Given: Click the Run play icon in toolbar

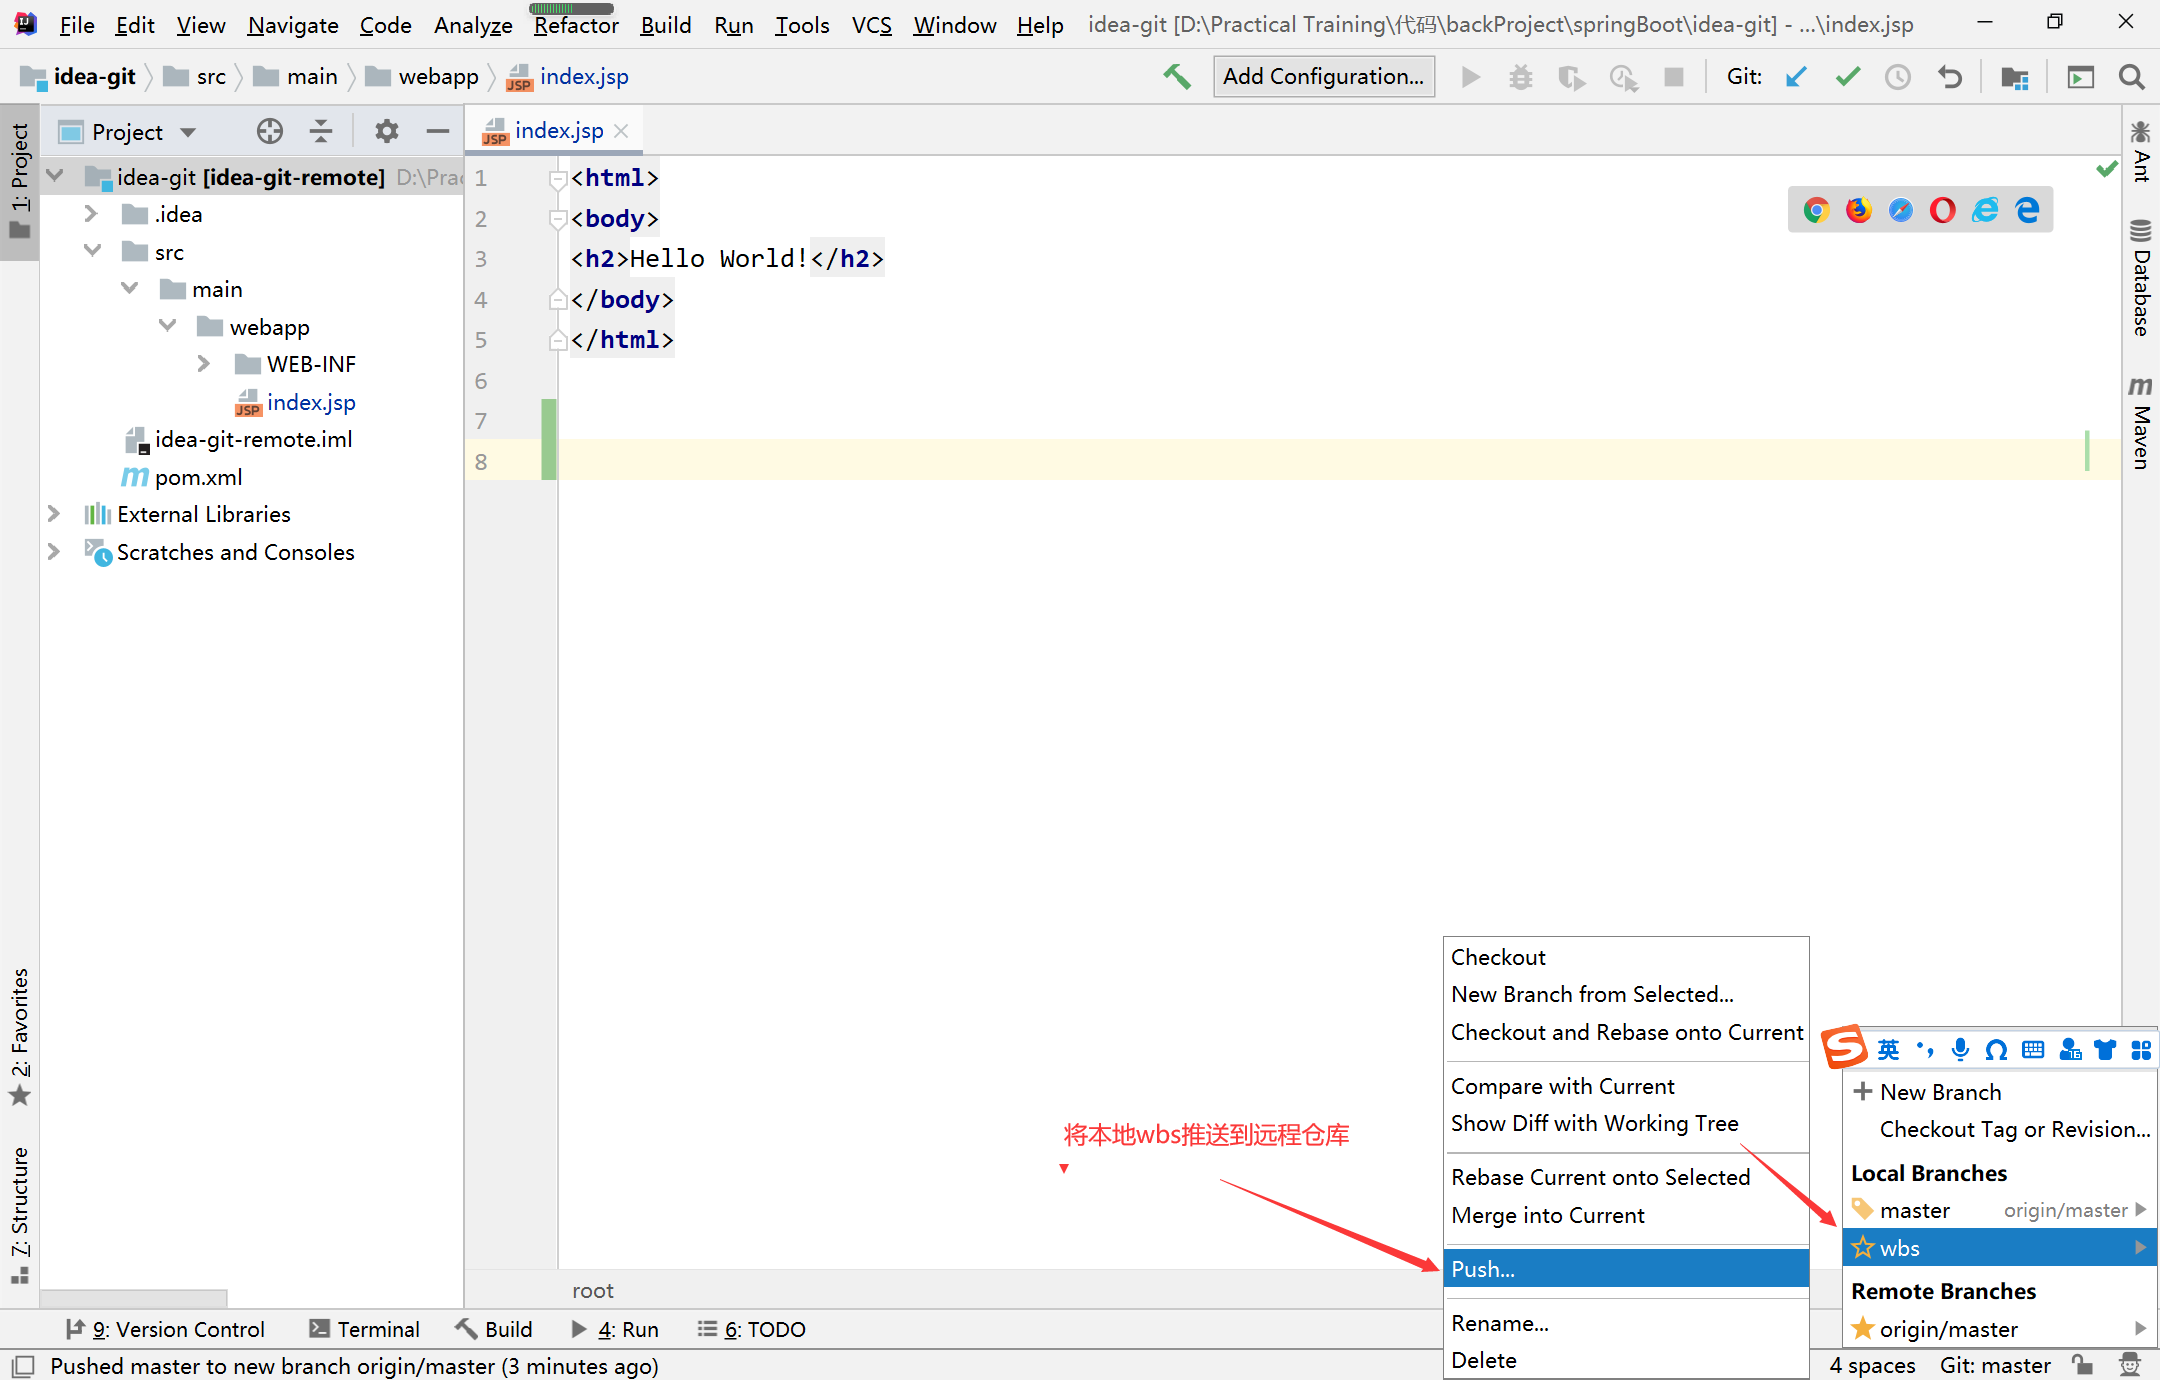Looking at the screenshot, I should tap(1470, 77).
